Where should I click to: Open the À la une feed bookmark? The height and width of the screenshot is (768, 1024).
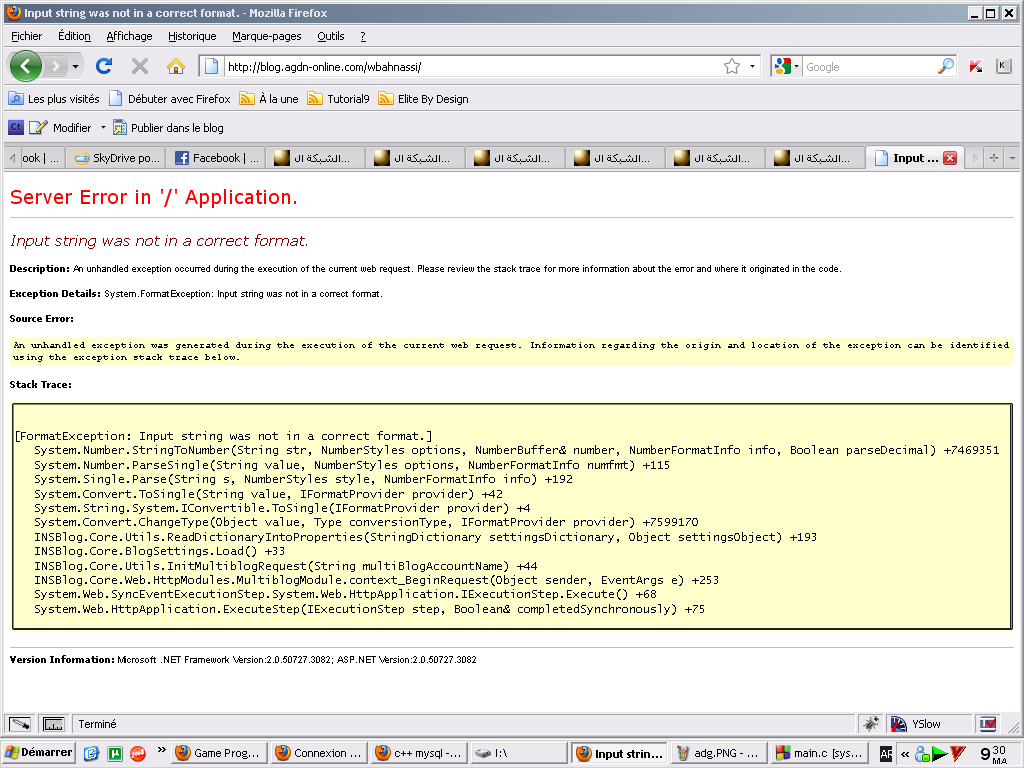click(269, 99)
